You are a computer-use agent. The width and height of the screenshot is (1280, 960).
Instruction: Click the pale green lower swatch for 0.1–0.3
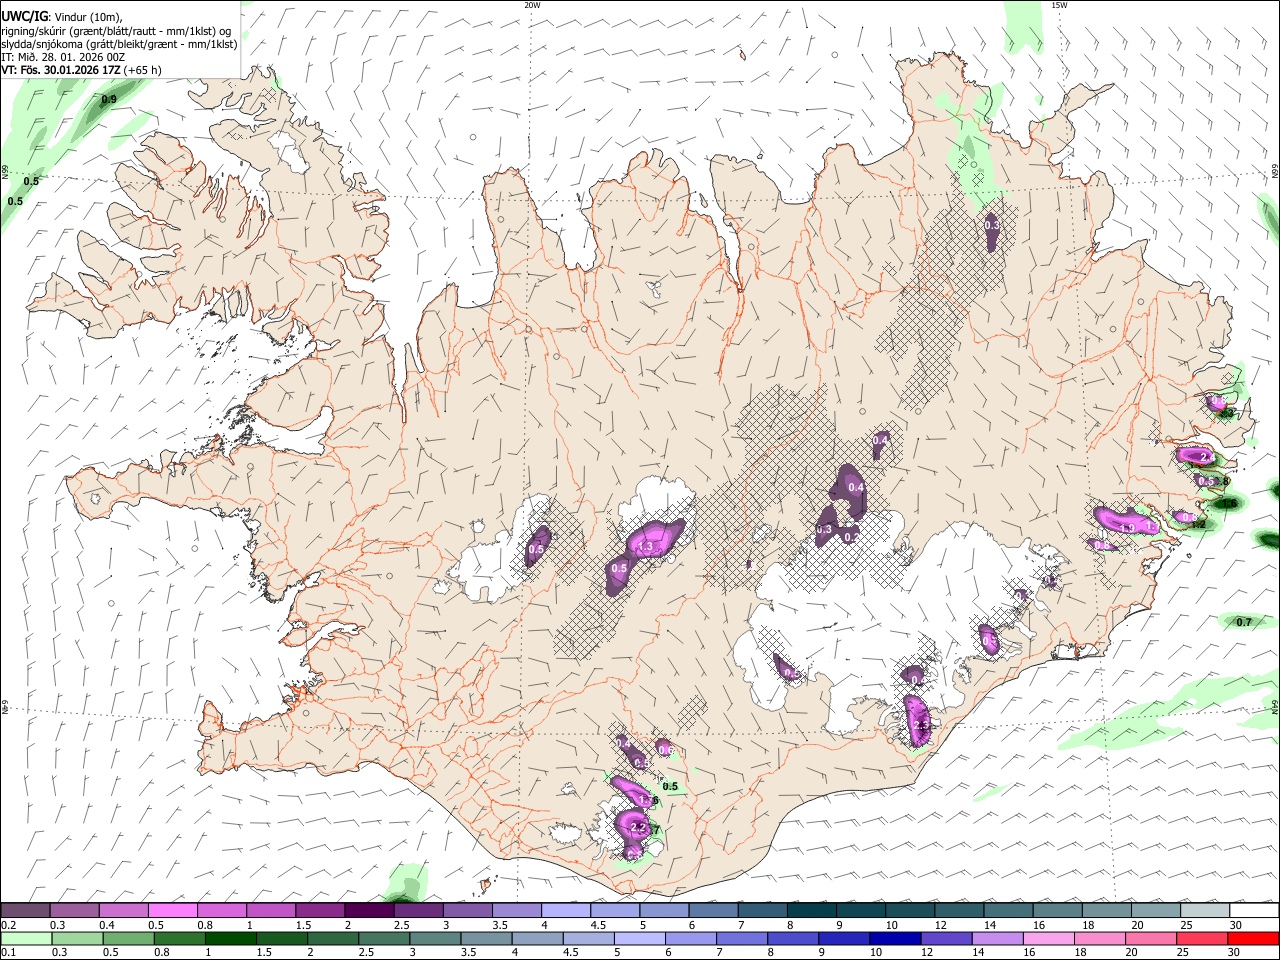point(26,938)
